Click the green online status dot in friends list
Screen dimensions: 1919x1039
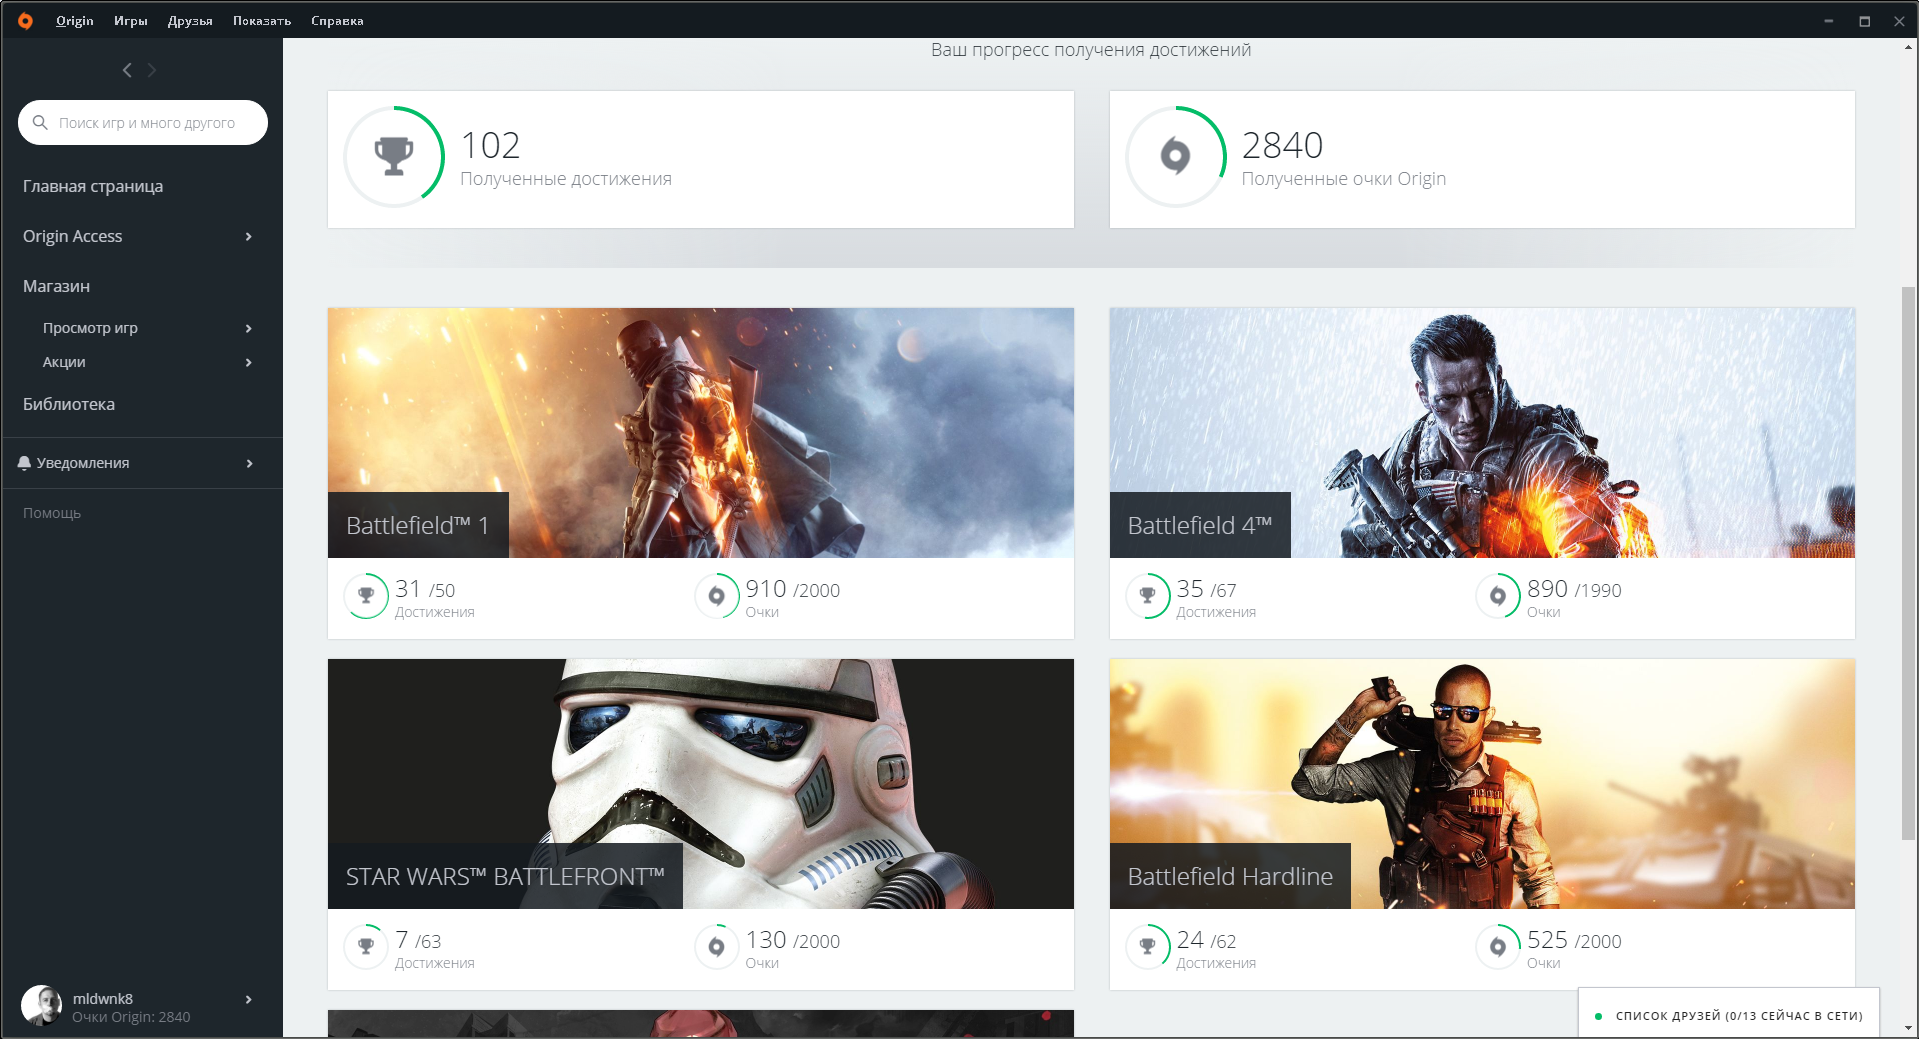[1598, 1016]
